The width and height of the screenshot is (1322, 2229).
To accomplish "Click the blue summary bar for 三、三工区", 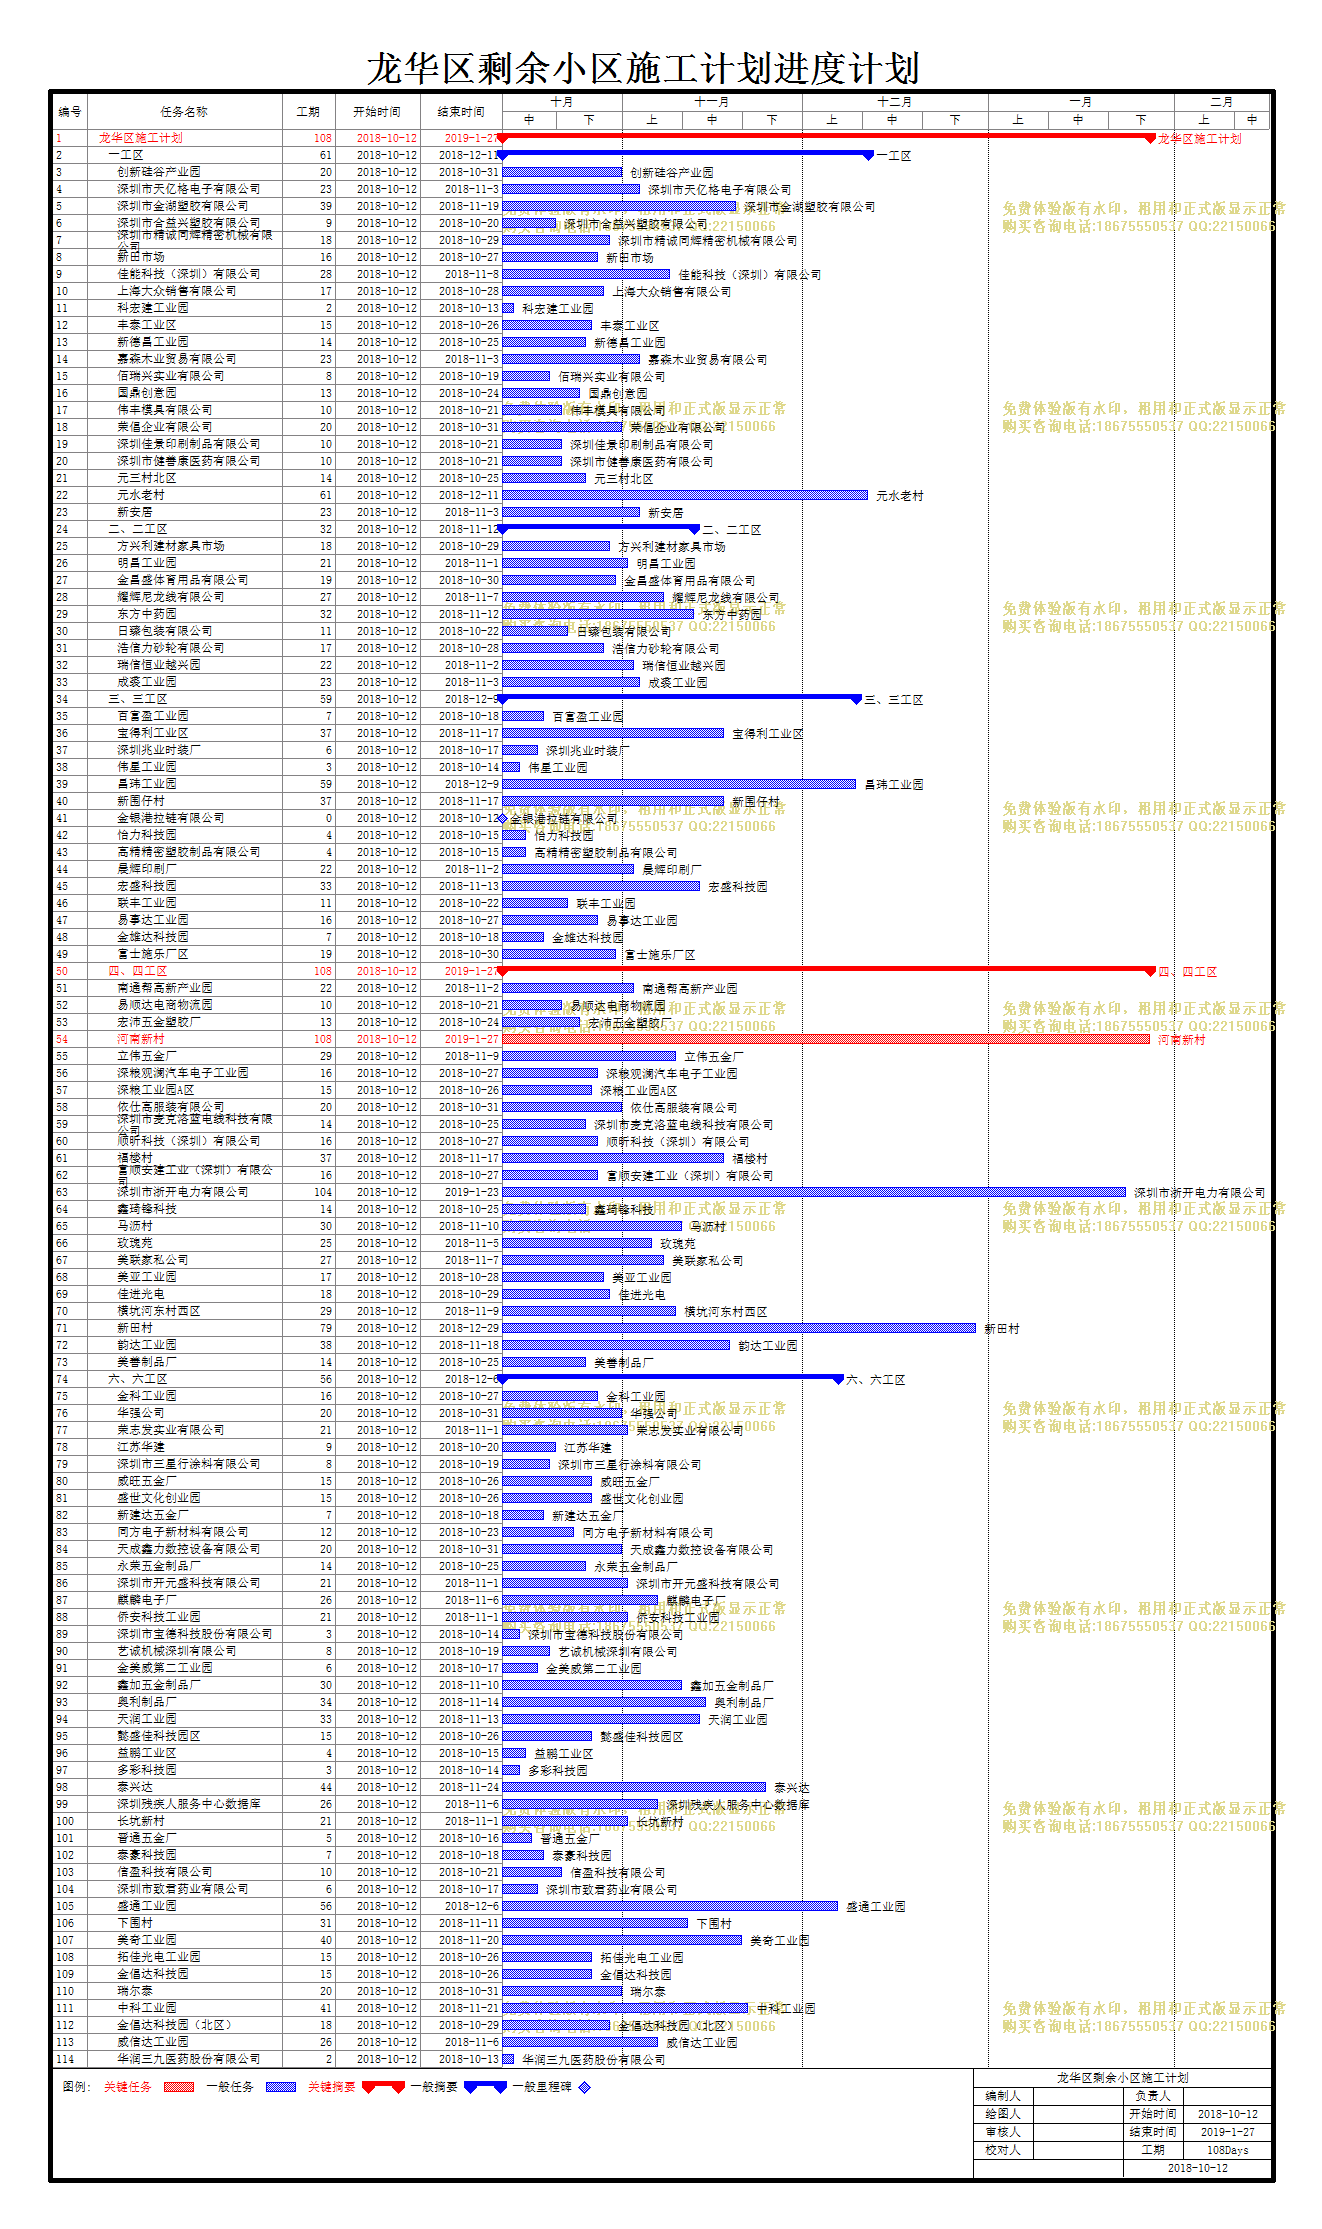I will 680,697.
